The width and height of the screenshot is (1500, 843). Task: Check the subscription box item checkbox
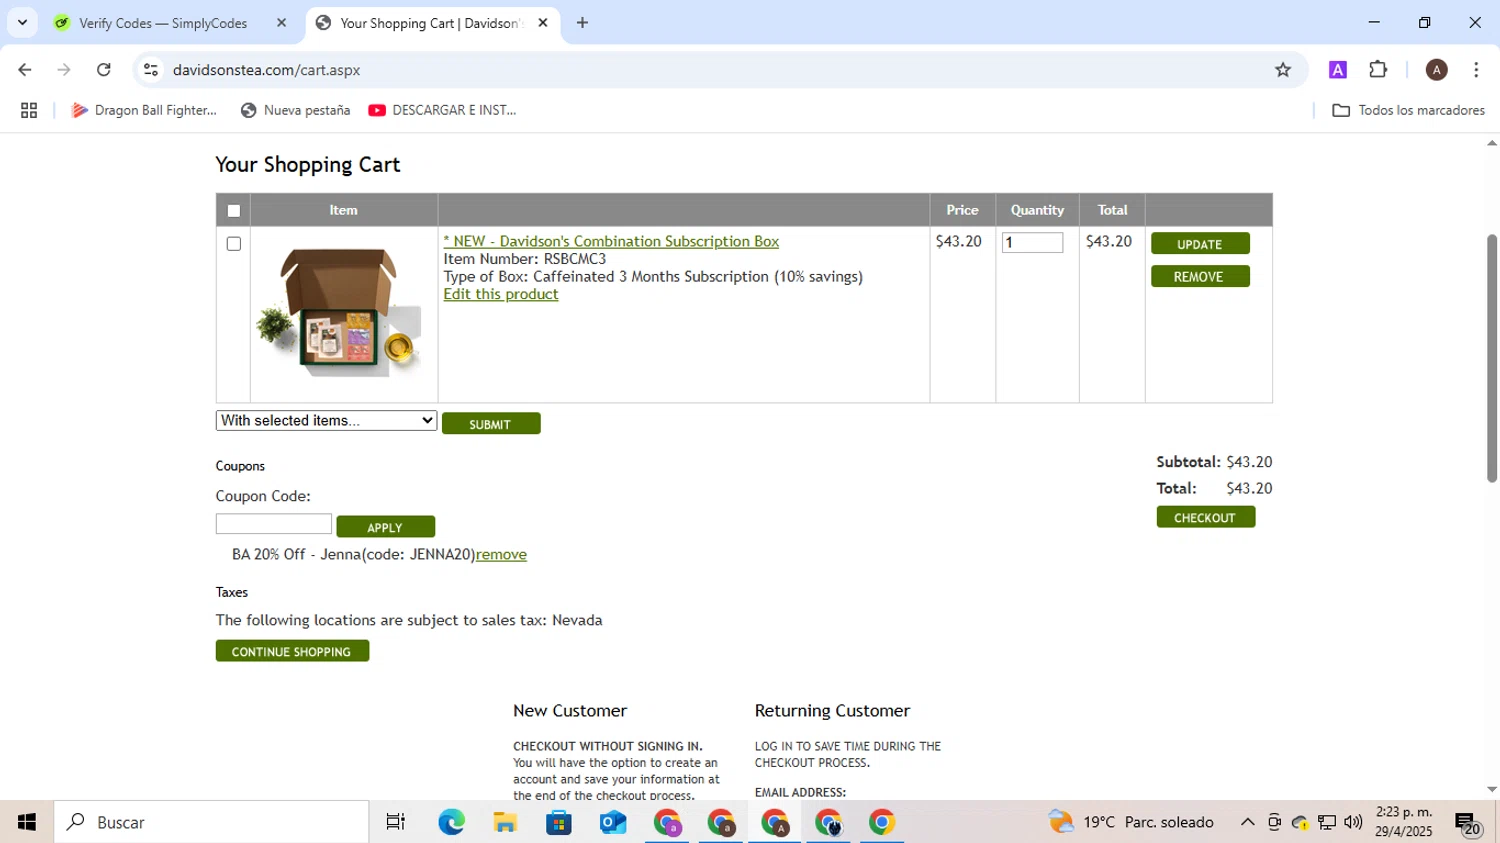(x=234, y=244)
